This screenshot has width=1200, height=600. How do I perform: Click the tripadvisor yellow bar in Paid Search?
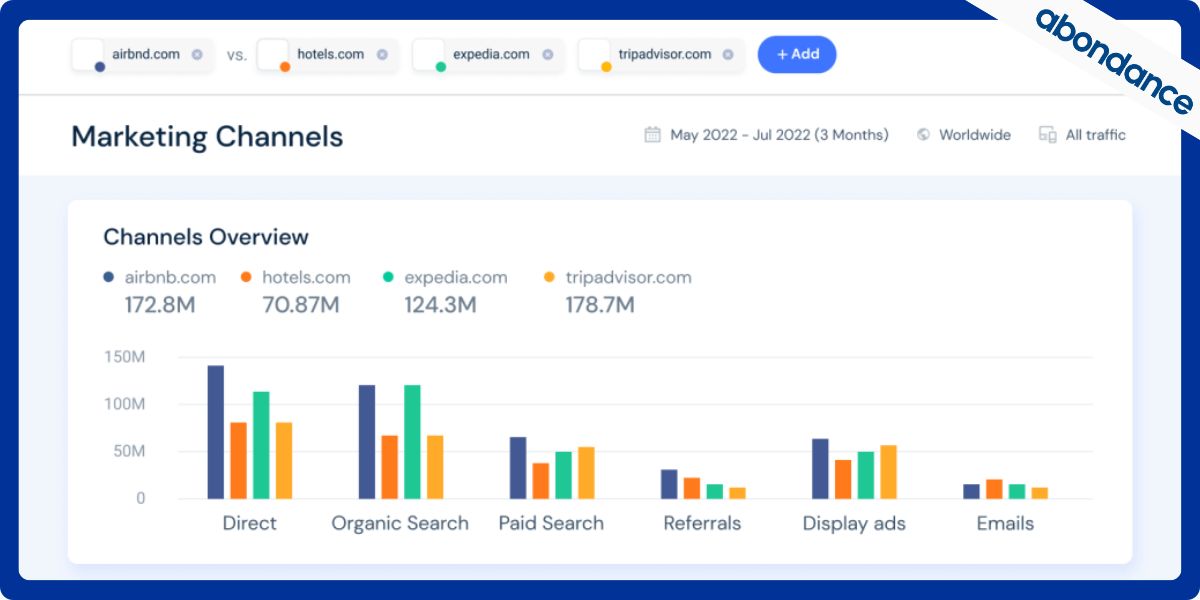click(586, 472)
